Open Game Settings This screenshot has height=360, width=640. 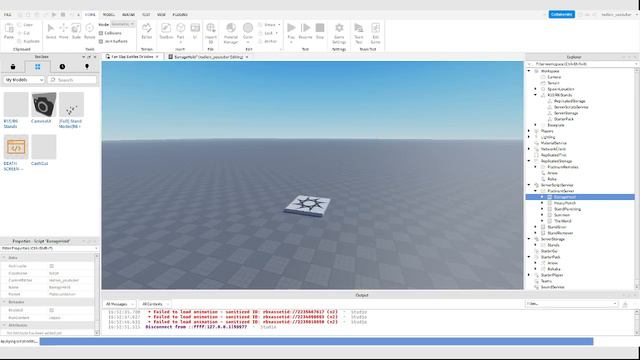(339, 33)
